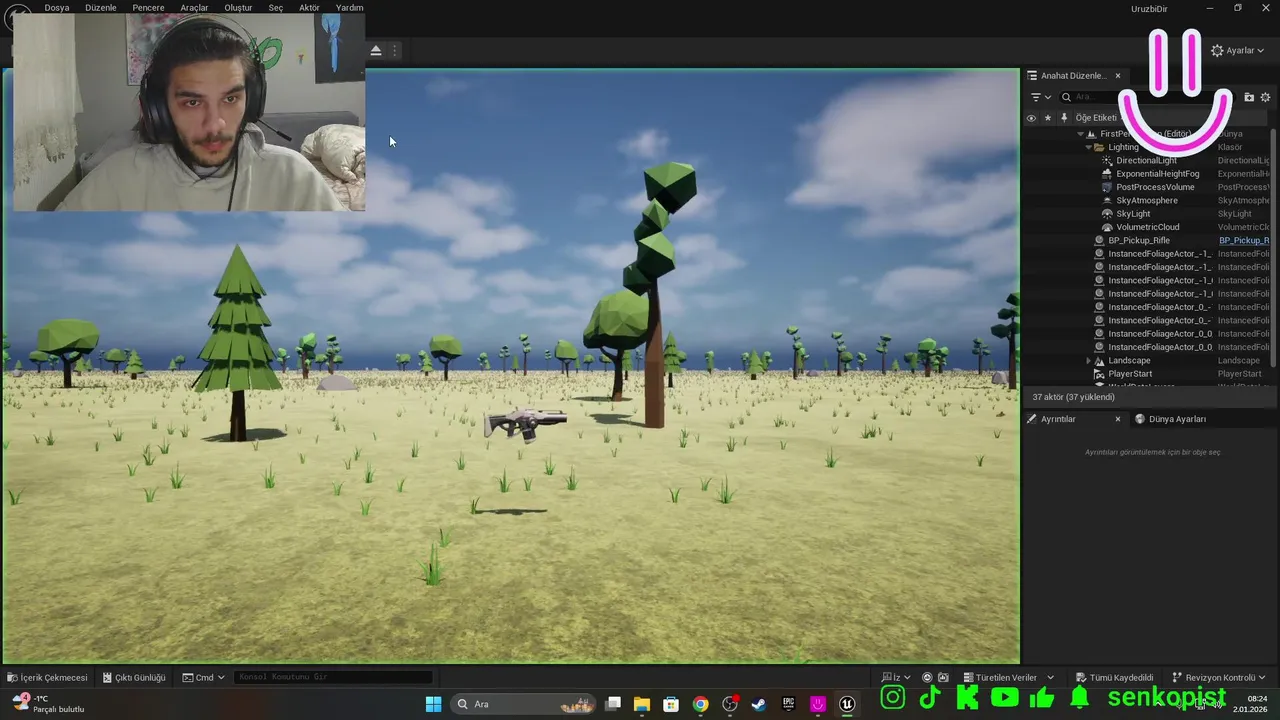The height and width of the screenshot is (720, 1280).
Task: Open the BP_Pickup_Rifle blueprint type link
Action: click(x=1243, y=240)
